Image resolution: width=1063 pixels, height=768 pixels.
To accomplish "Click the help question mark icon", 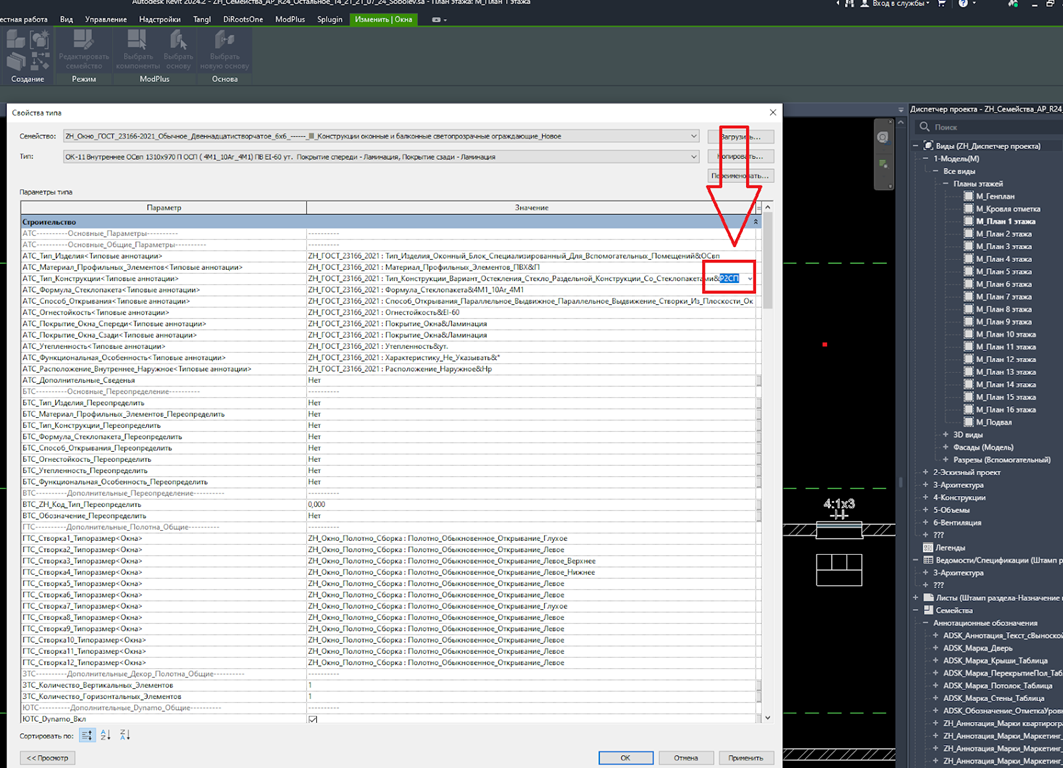I will point(963,3).
